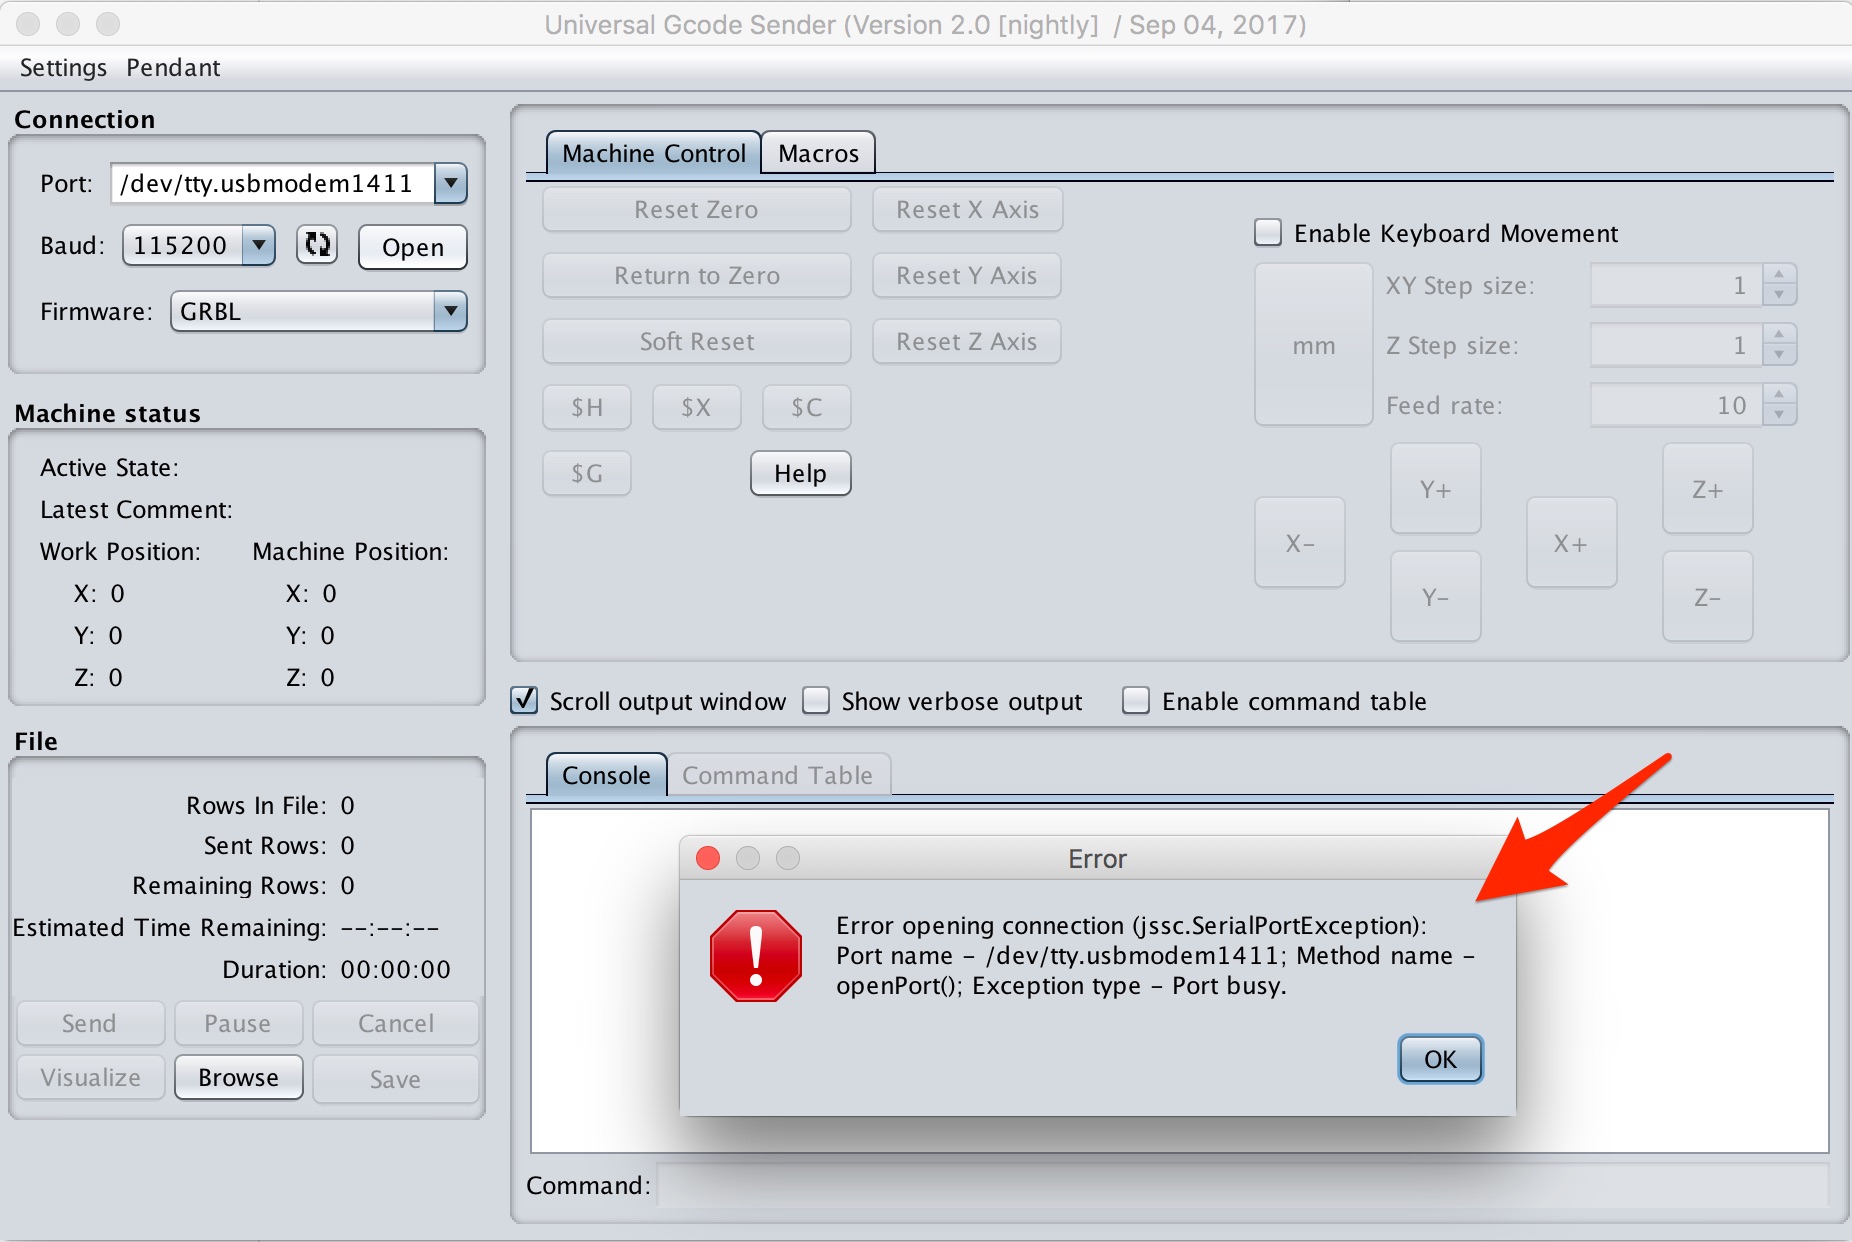Viewport: 1852px width, 1242px height.
Task: Enable Show verbose output checkbox
Action: (x=816, y=700)
